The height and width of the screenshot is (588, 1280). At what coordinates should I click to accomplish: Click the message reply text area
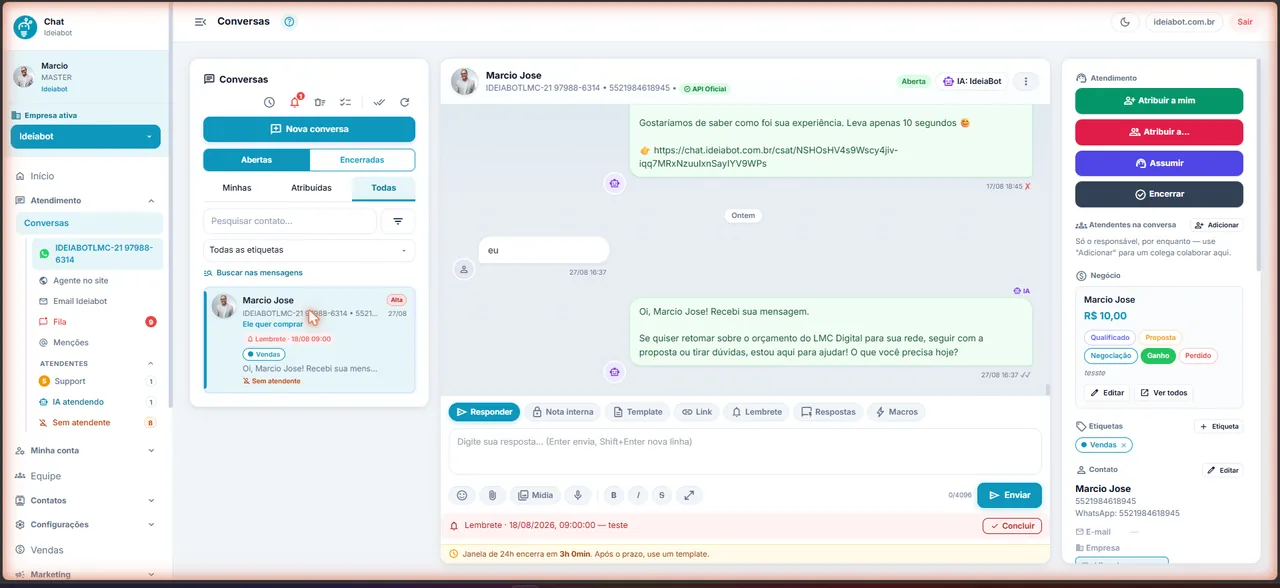point(746,453)
